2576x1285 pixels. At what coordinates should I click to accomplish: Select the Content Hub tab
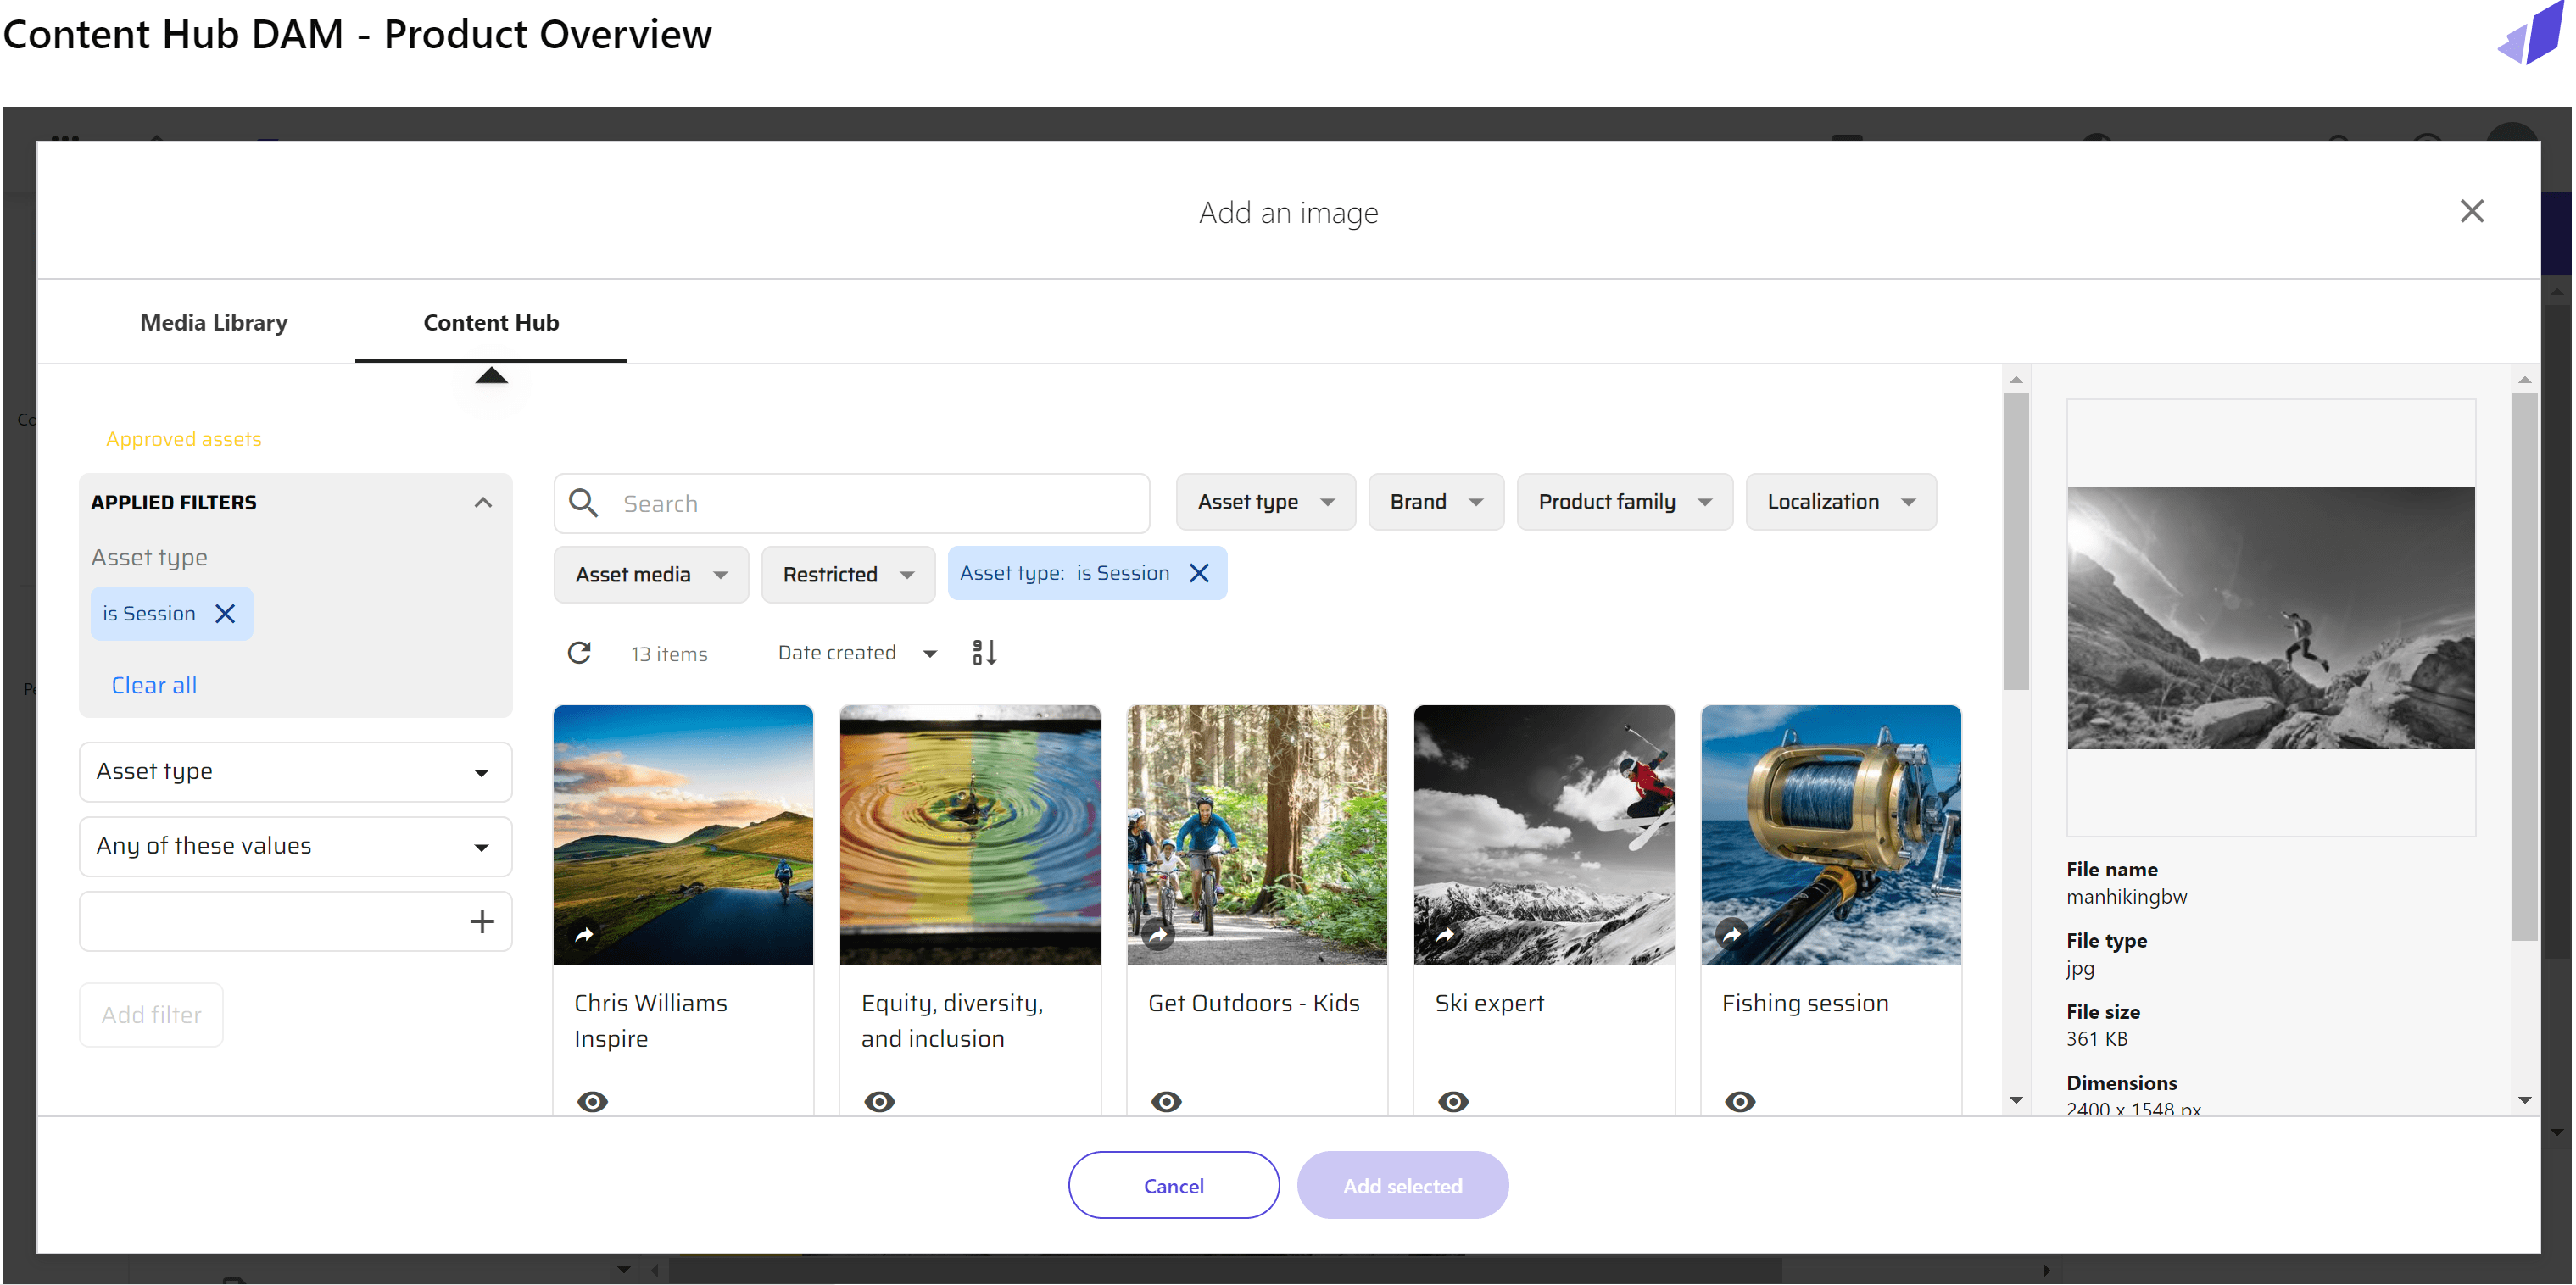[x=490, y=322]
